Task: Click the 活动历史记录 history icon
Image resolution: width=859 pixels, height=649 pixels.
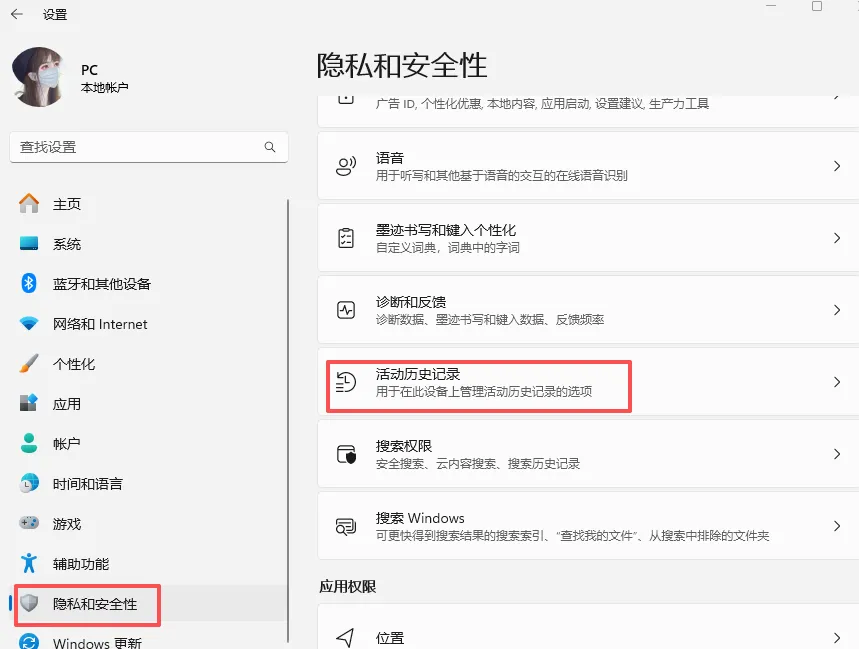Action: pos(346,382)
